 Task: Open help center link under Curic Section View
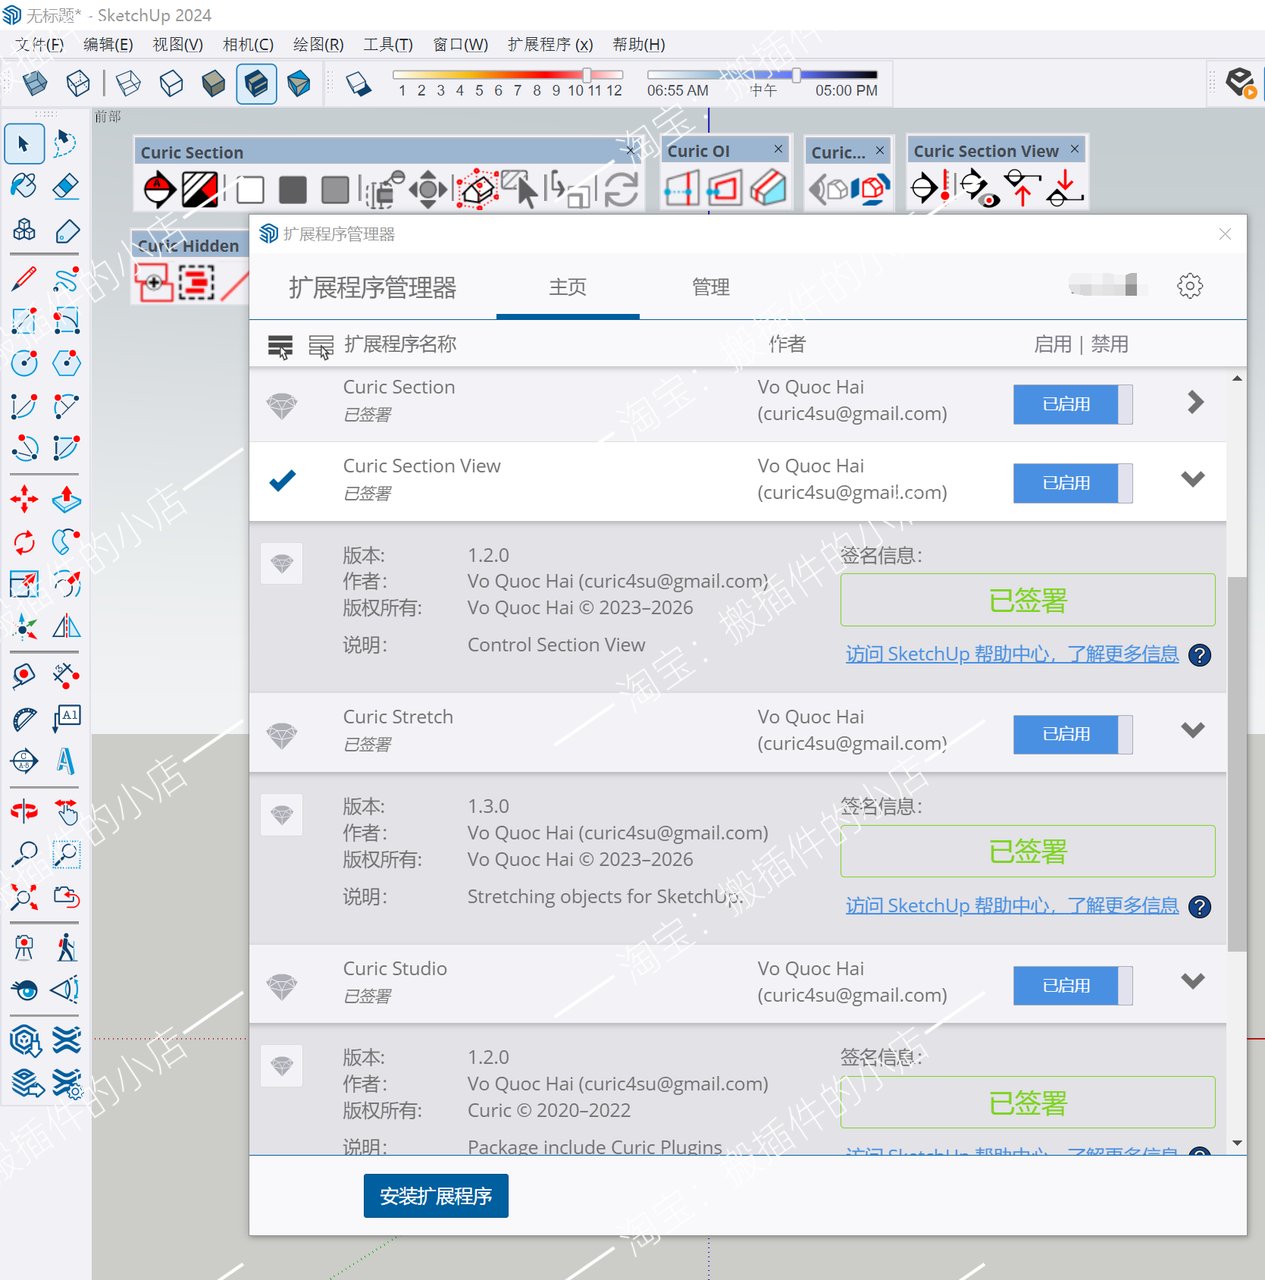tap(1012, 654)
